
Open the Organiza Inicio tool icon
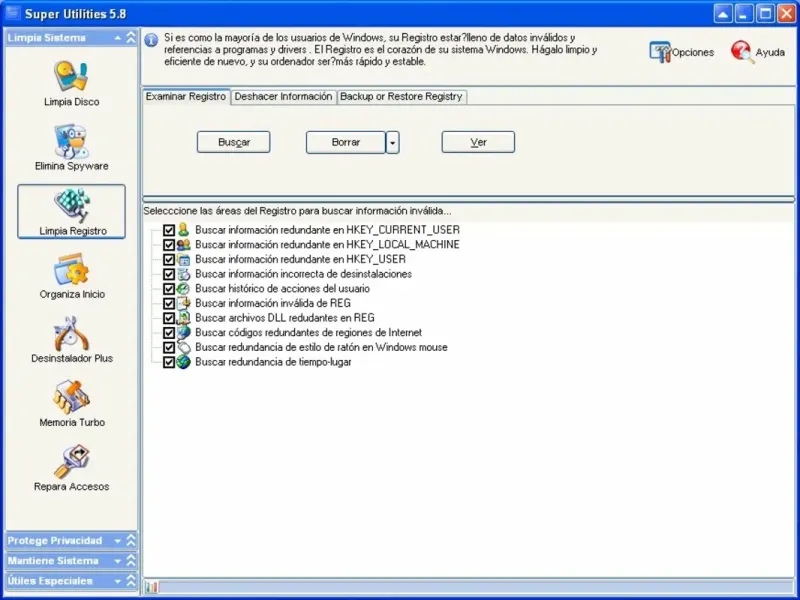pyautogui.click(x=71, y=268)
